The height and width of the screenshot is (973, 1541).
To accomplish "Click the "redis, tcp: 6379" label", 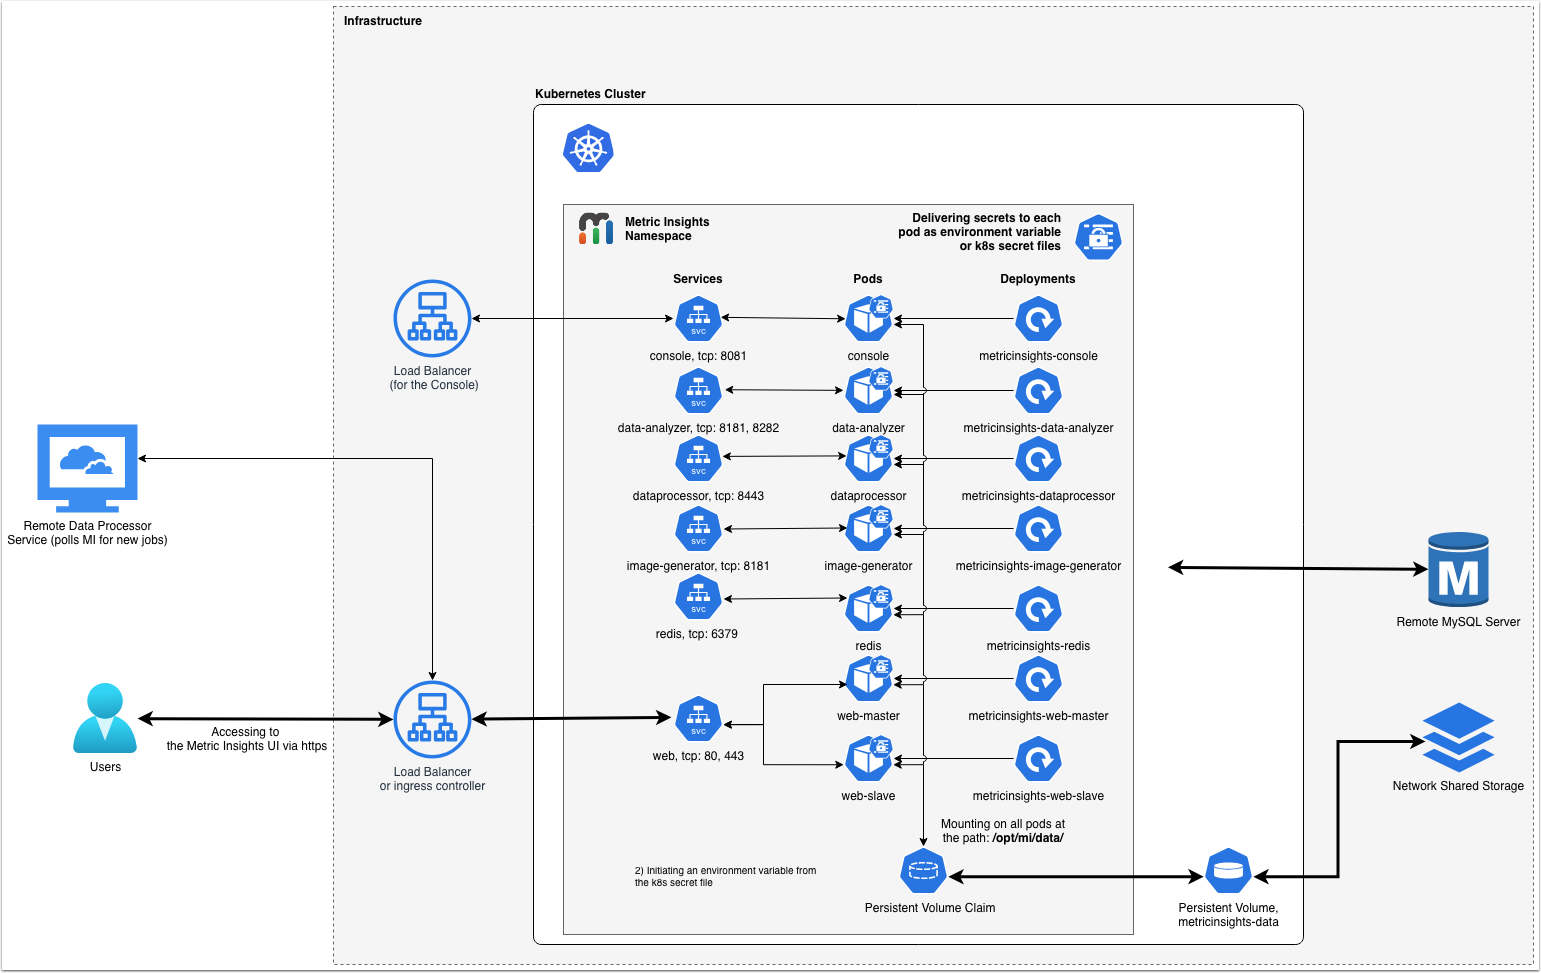I will pyautogui.click(x=697, y=634).
